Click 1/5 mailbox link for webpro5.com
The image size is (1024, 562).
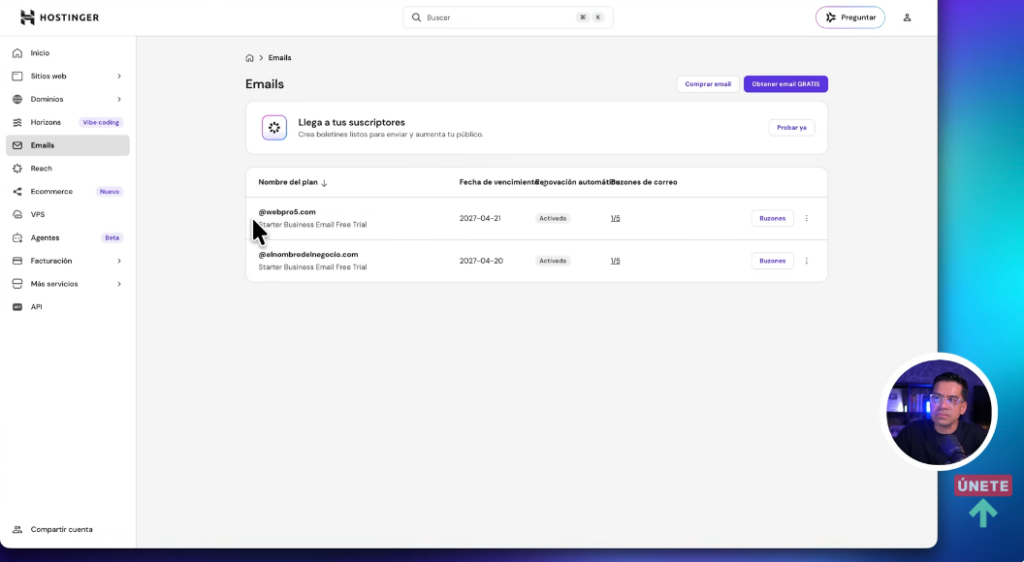[615, 219]
